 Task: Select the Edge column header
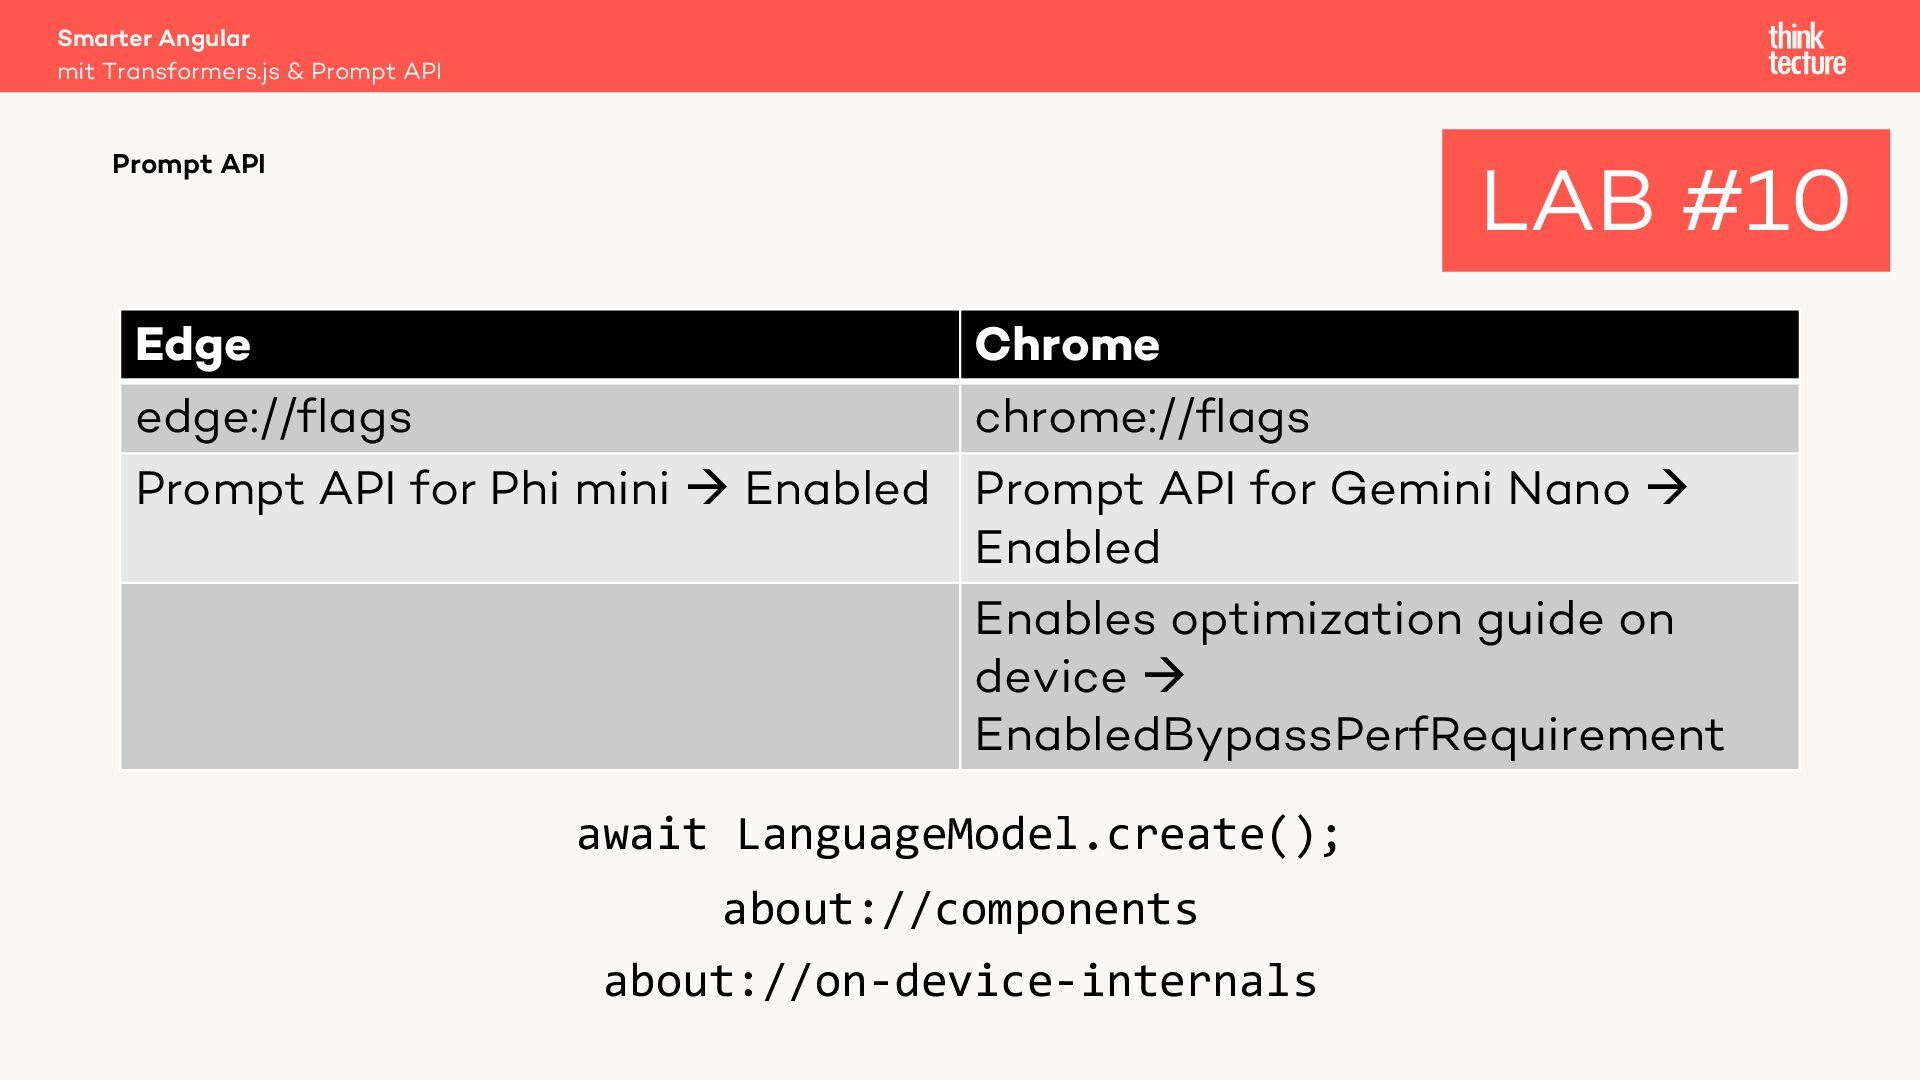193,345
